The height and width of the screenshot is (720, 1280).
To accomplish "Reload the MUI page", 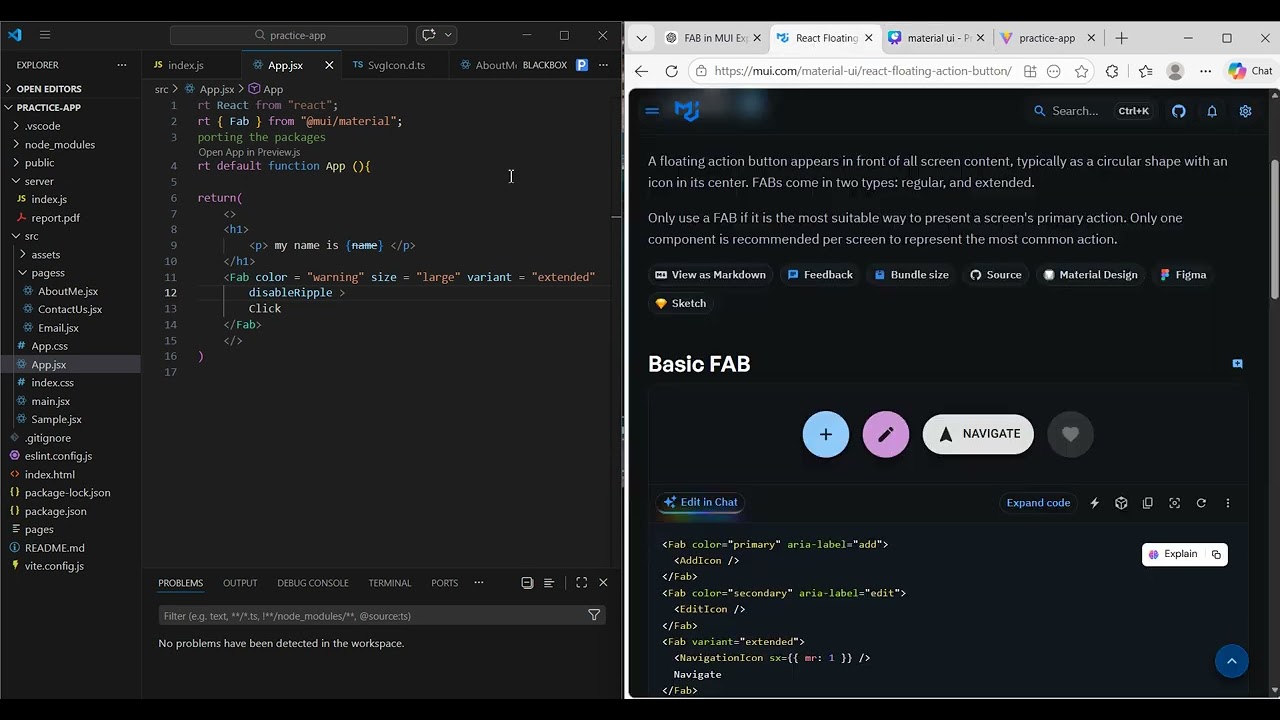I will point(672,71).
